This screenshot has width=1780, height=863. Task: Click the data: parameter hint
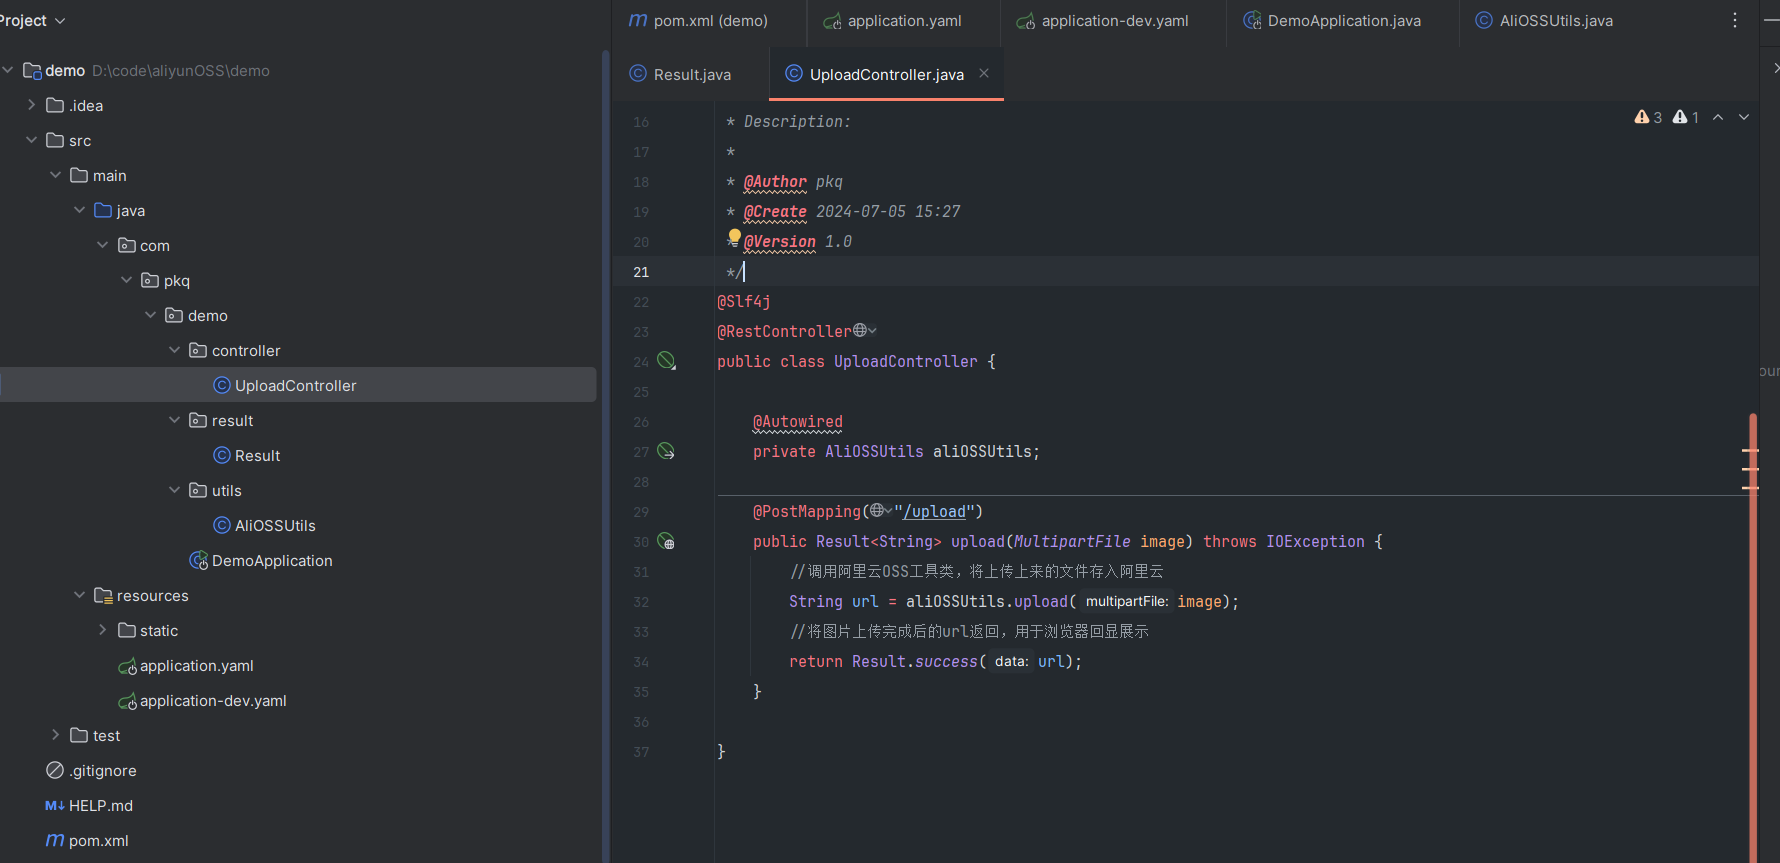click(x=1011, y=661)
